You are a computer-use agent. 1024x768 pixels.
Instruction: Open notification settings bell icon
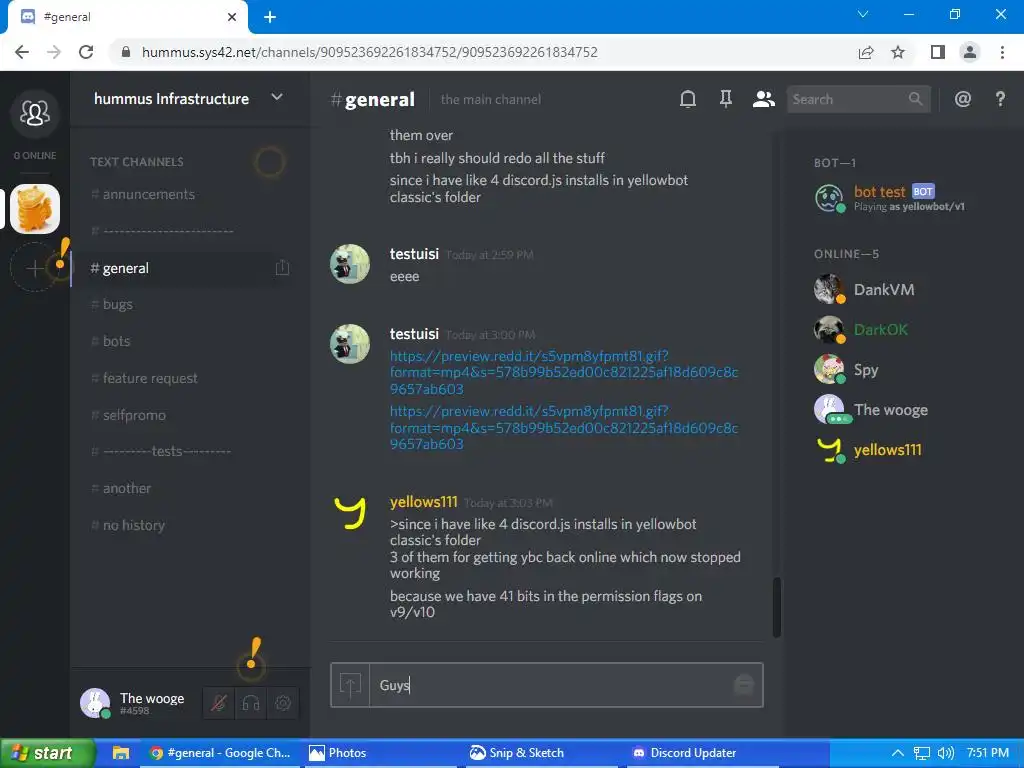tap(688, 99)
